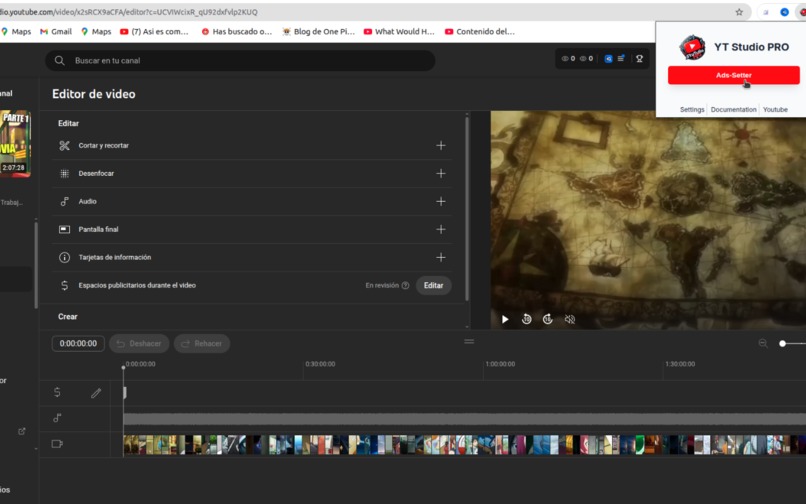Click the YT Studio PRO logo image

click(x=692, y=47)
